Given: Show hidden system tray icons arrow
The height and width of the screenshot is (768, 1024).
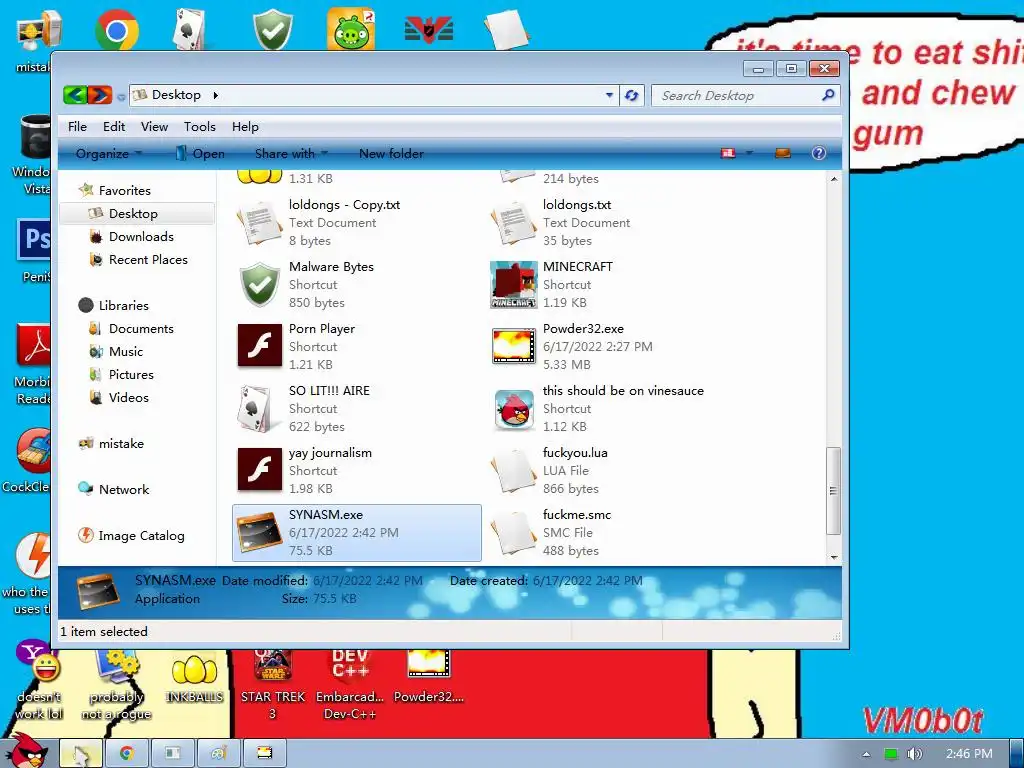Looking at the screenshot, I should coord(866,754).
